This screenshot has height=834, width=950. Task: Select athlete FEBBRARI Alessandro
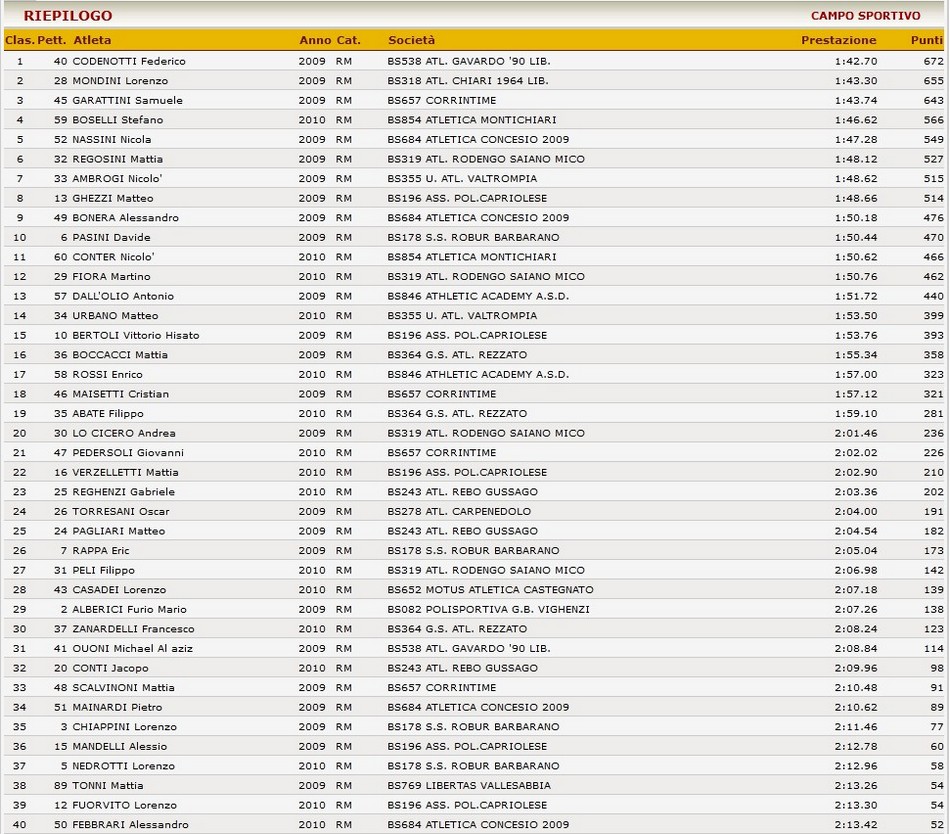(130, 825)
